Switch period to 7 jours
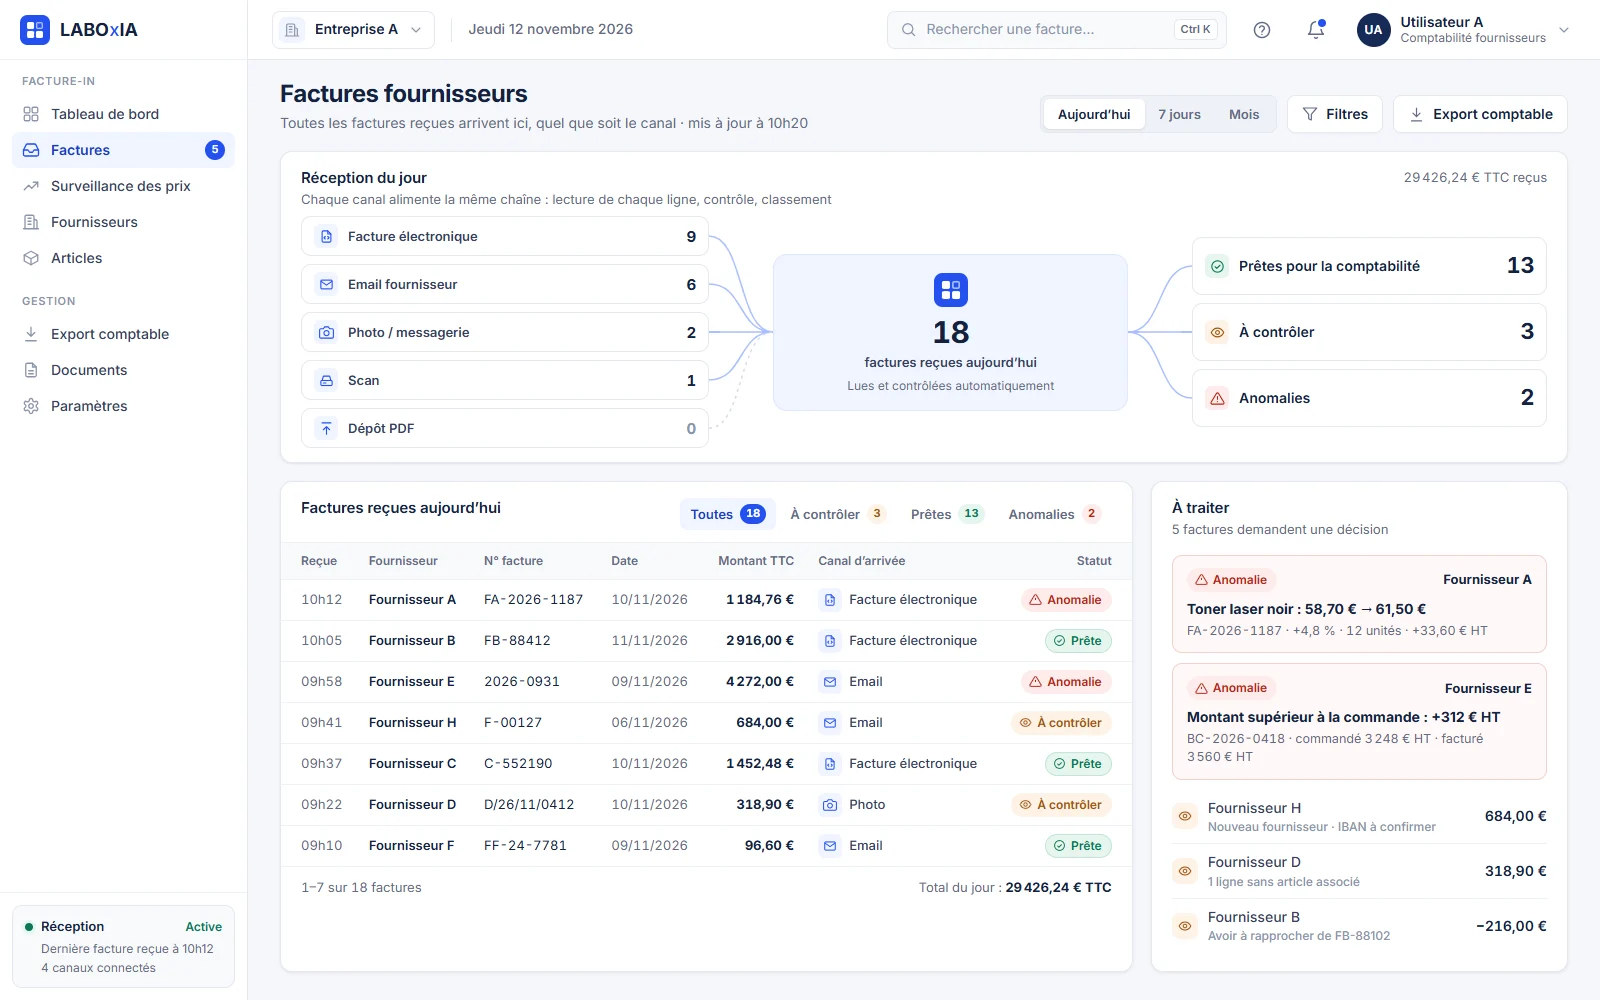1600x1000 pixels. click(1180, 114)
